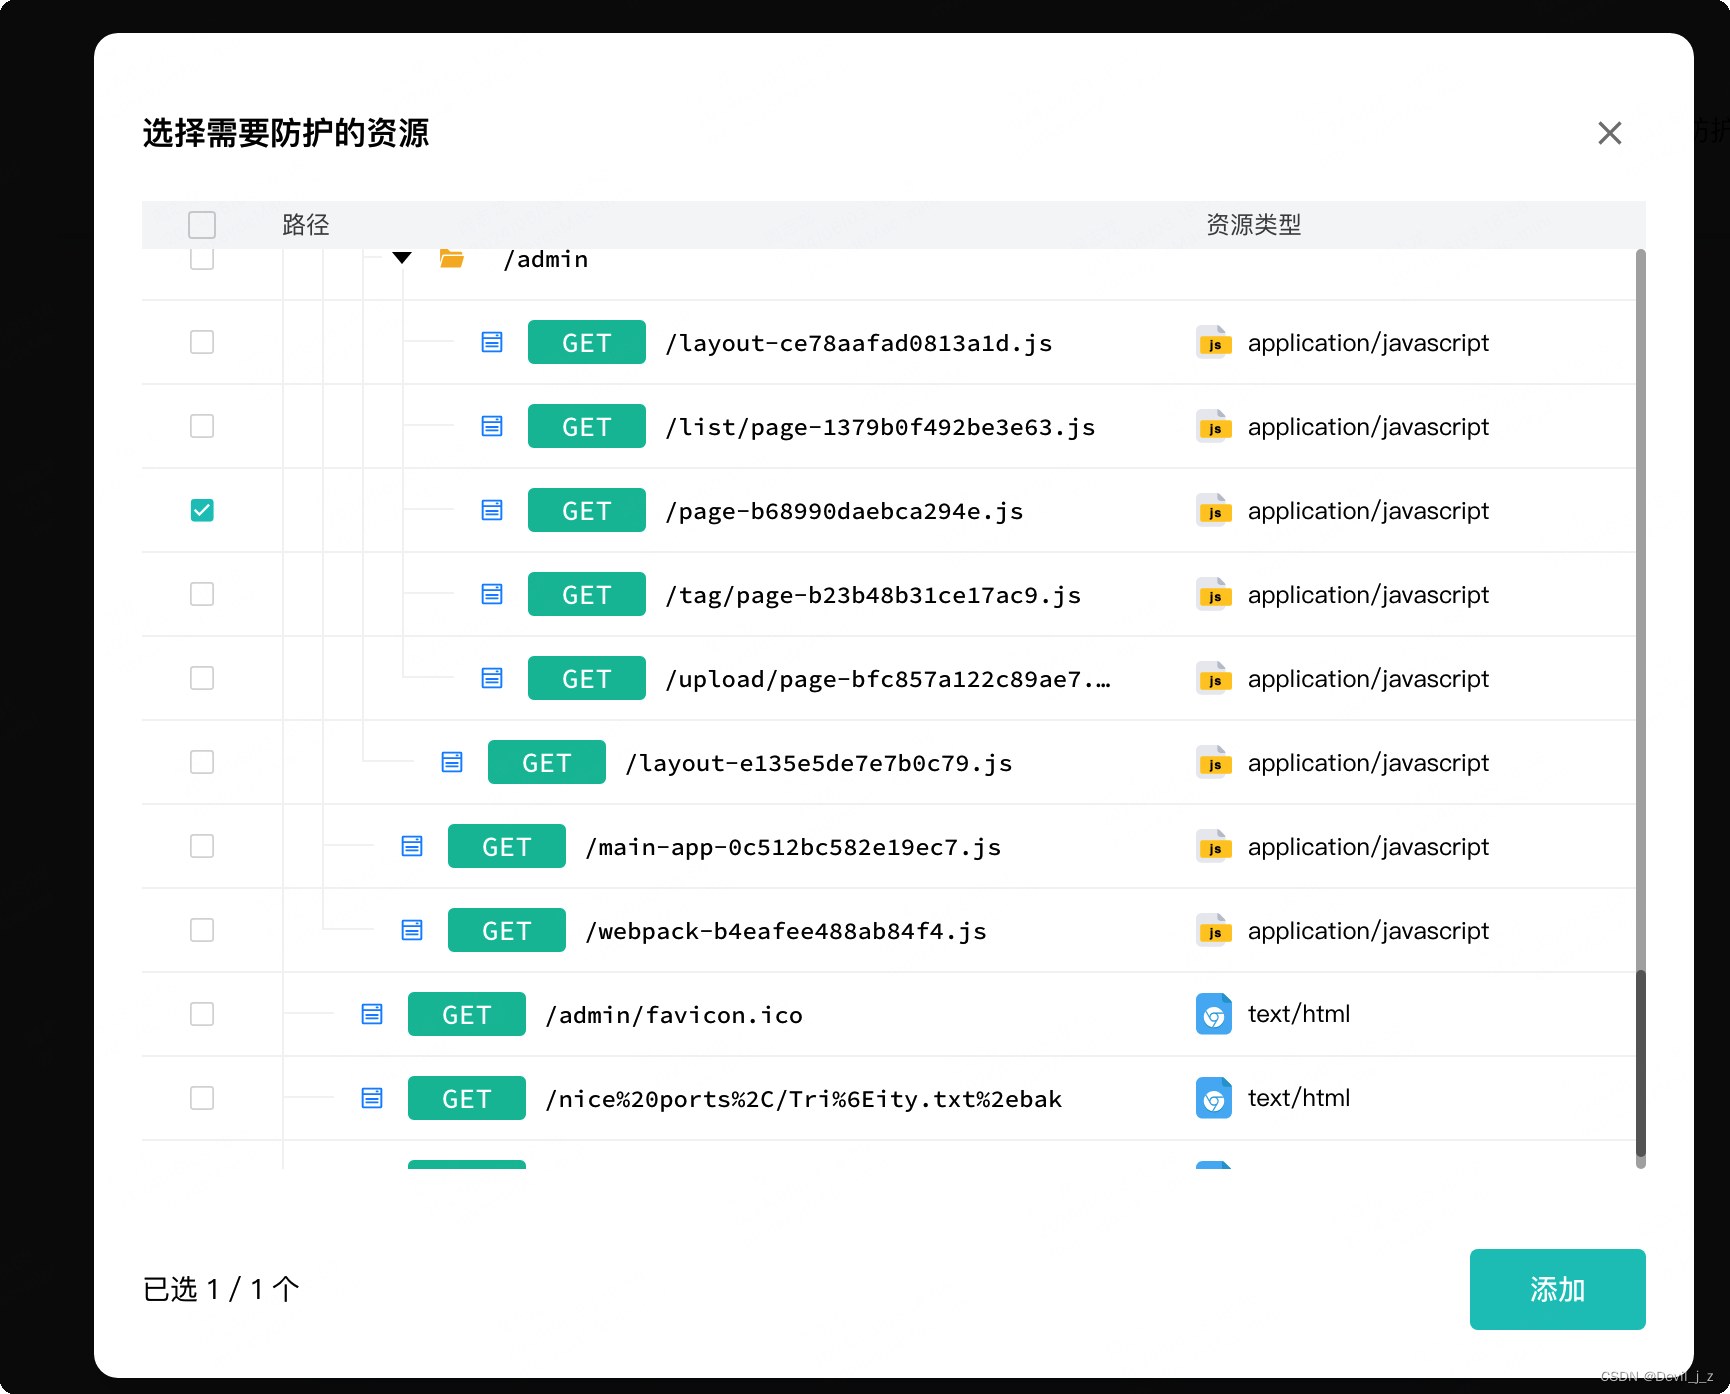Select path /layout-e135e5de7e7b0c79.js
Screen dimensions: 1730x1394
(x=819, y=763)
